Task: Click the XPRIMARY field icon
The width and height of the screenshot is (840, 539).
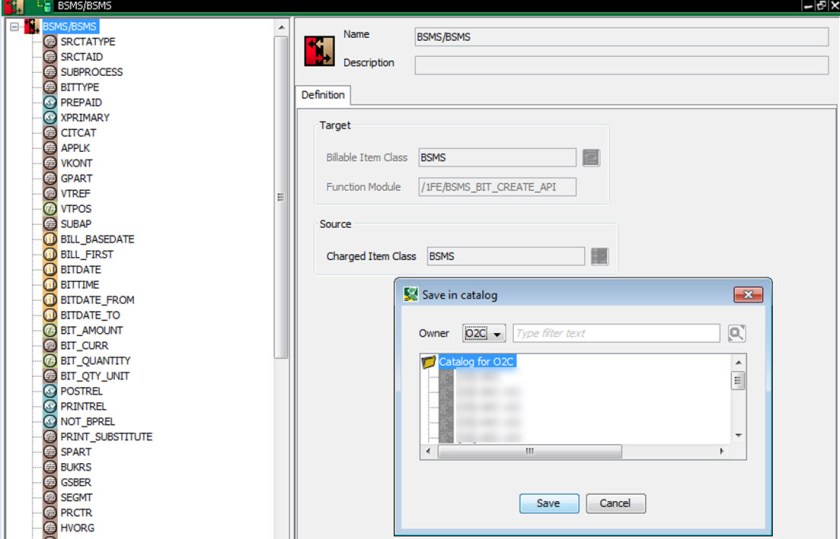Action: (50, 117)
